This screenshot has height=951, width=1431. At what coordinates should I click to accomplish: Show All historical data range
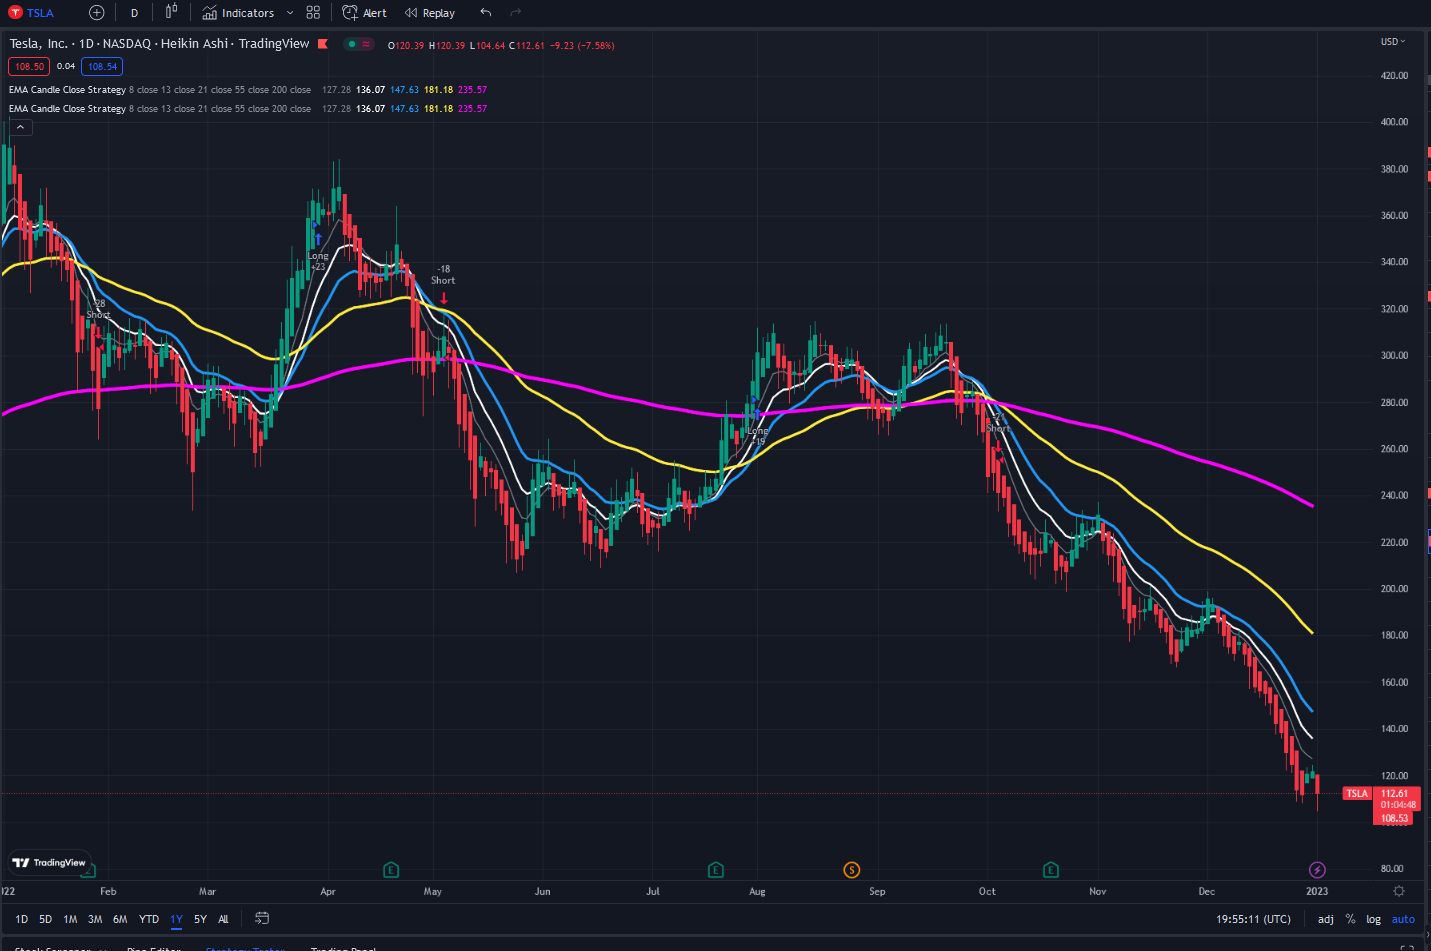point(223,919)
